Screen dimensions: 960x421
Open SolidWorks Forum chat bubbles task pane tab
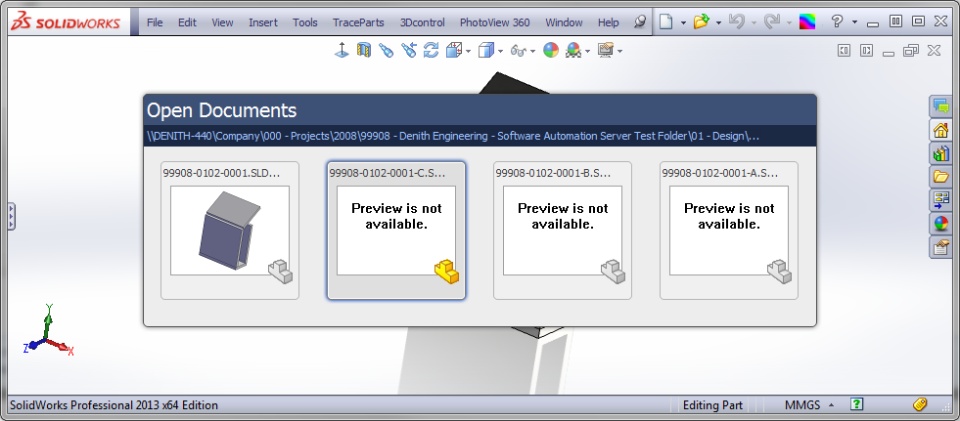(941, 106)
